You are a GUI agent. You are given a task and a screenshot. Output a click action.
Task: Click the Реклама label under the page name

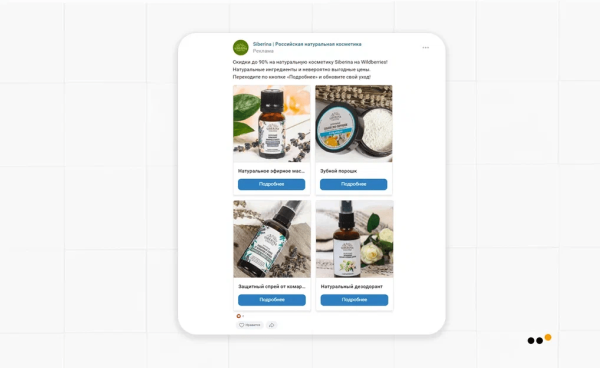[x=263, y=51]
